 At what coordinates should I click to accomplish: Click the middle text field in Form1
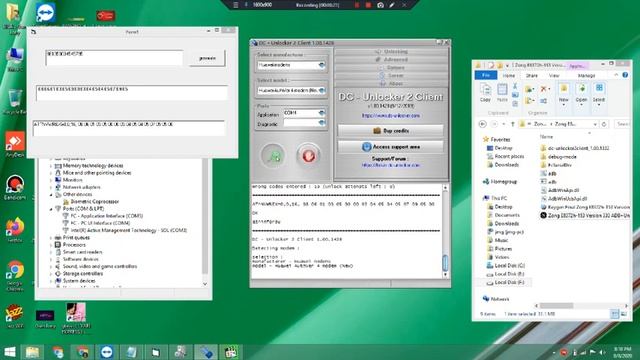coord(131,93)
